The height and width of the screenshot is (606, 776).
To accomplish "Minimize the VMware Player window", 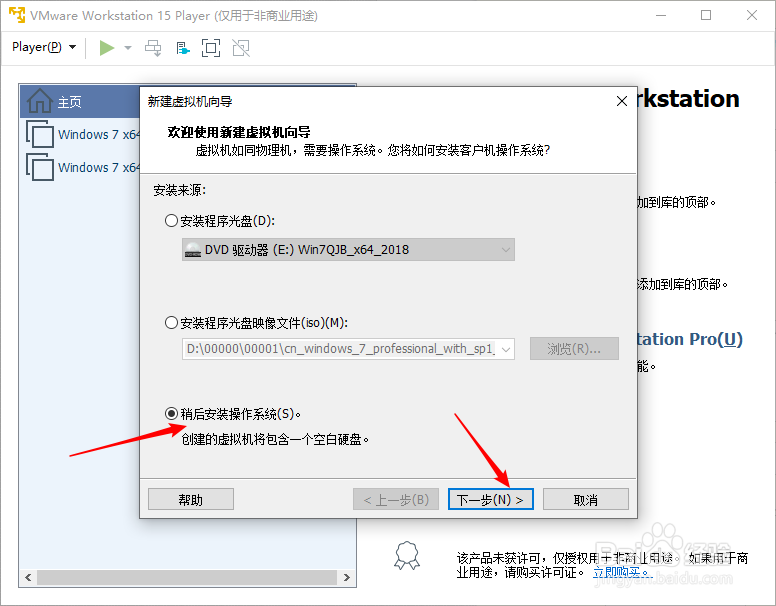I will click(661, 15).
